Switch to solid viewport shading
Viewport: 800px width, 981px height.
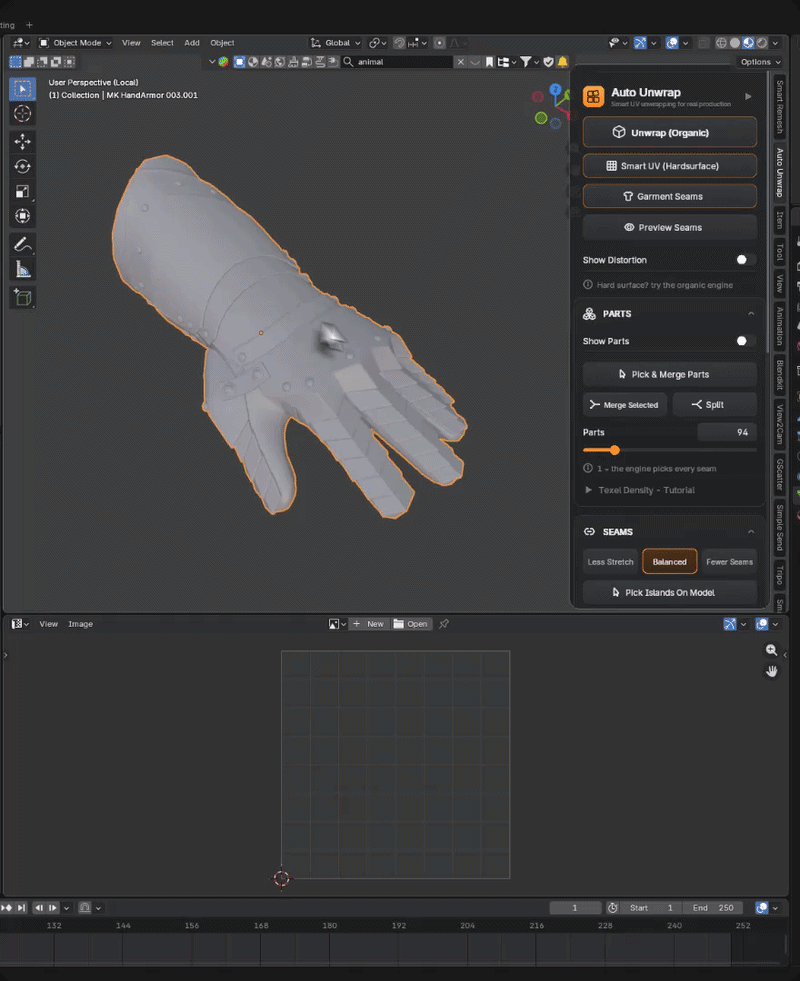735,43
